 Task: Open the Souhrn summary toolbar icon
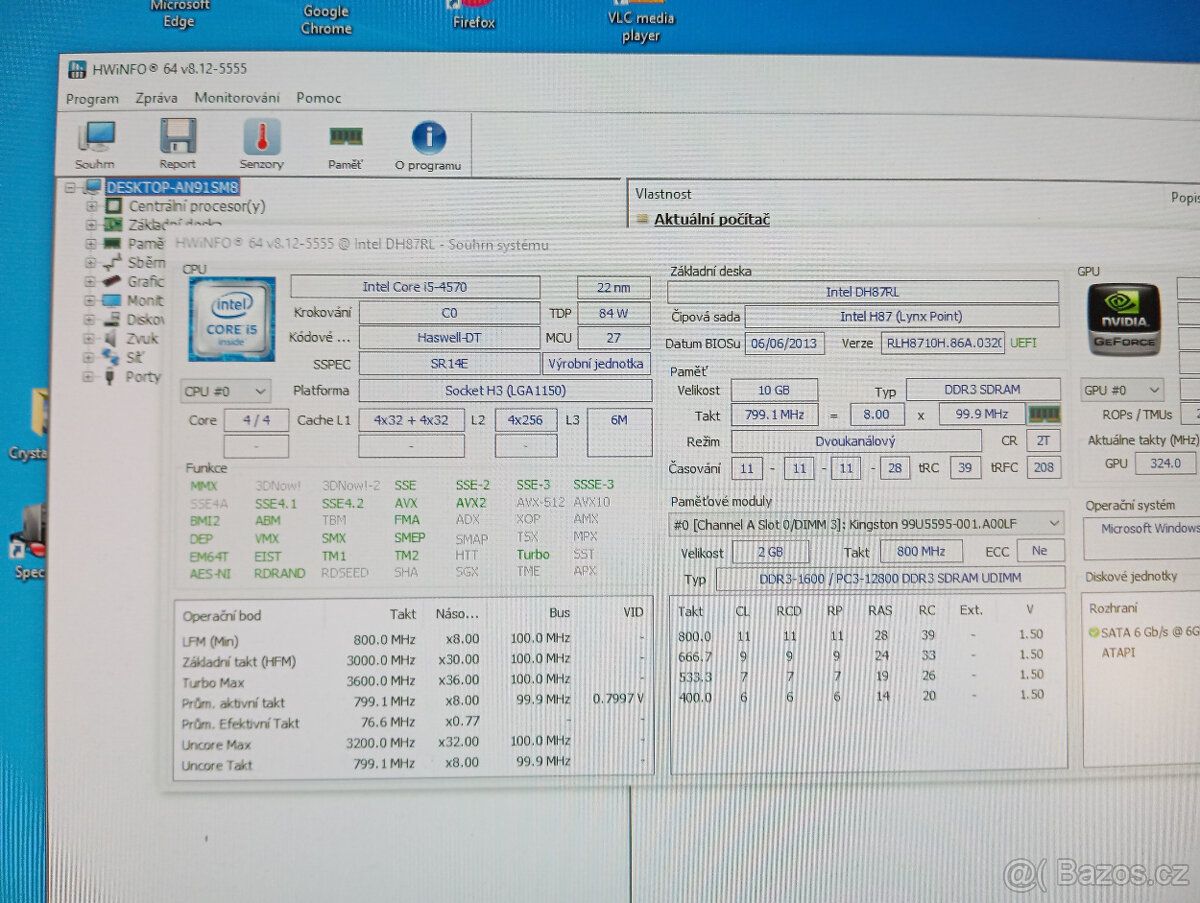point(95,143)
